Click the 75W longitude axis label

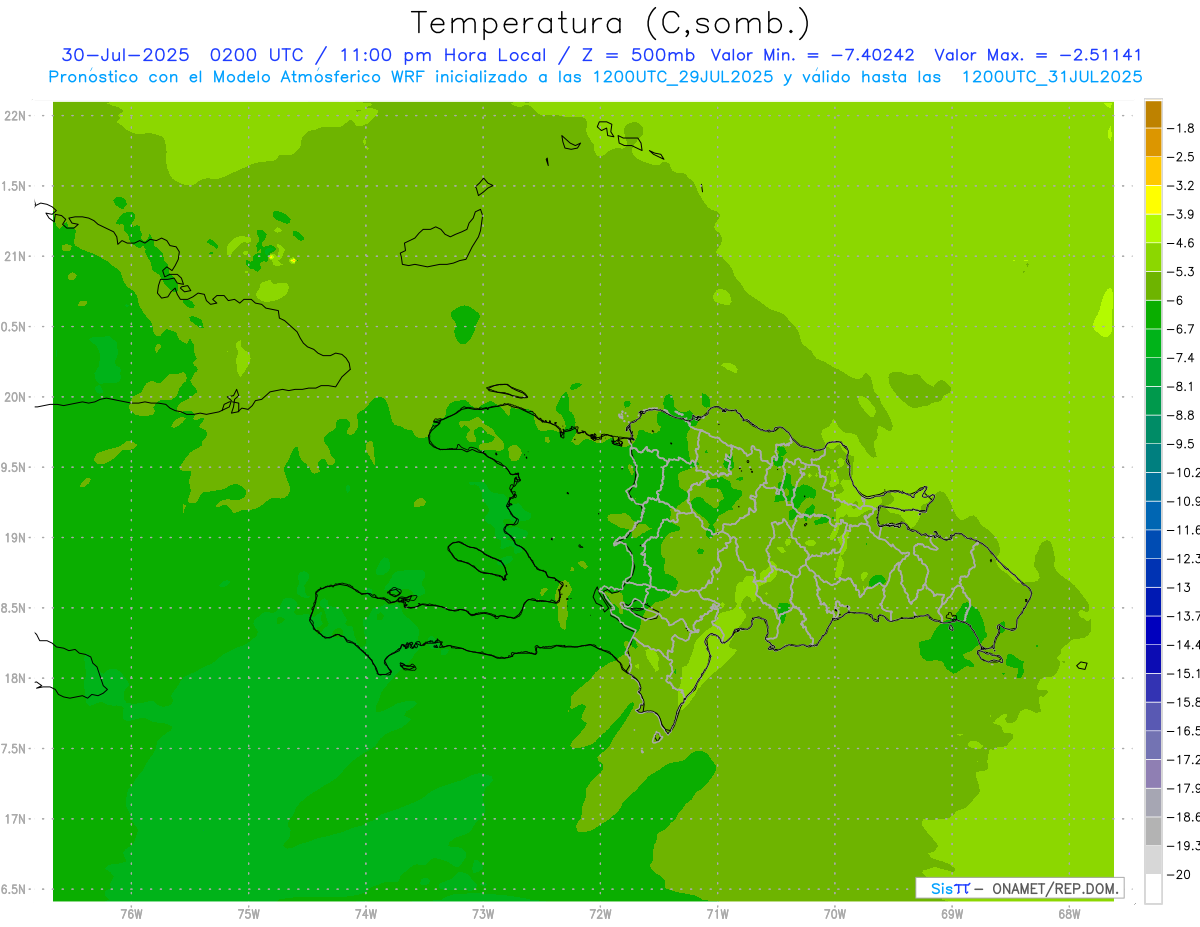point(249,912)
